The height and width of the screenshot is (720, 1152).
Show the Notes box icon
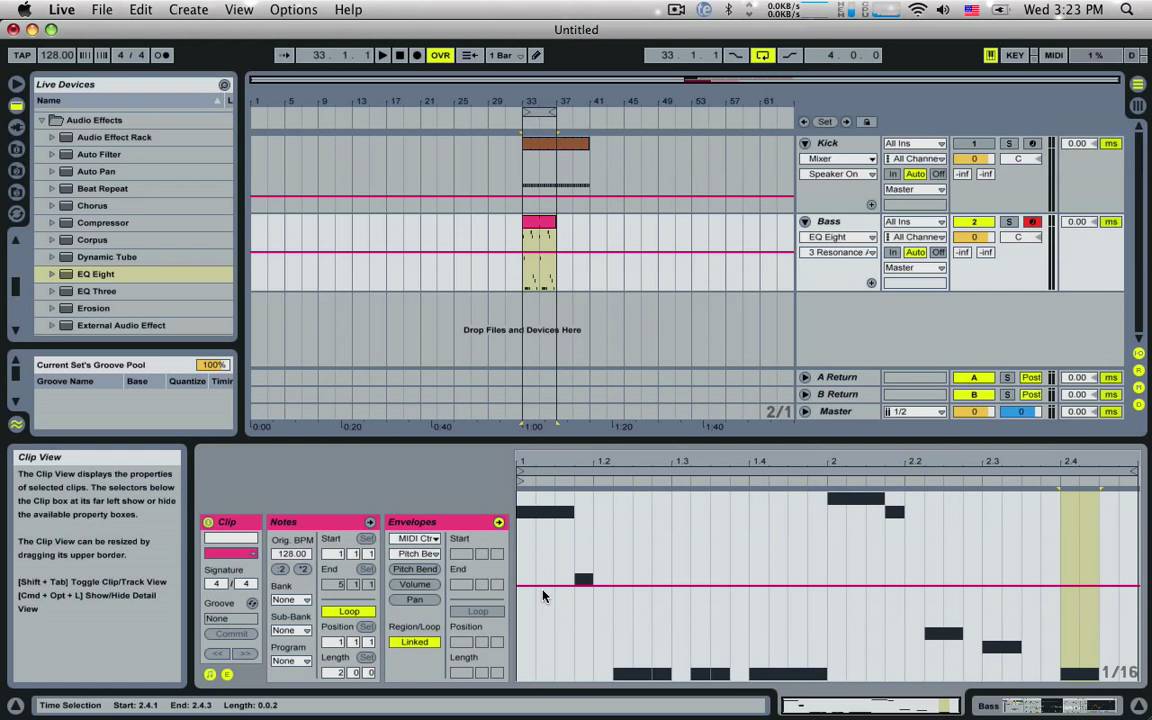pyautogui.click(x=210, y=674)
